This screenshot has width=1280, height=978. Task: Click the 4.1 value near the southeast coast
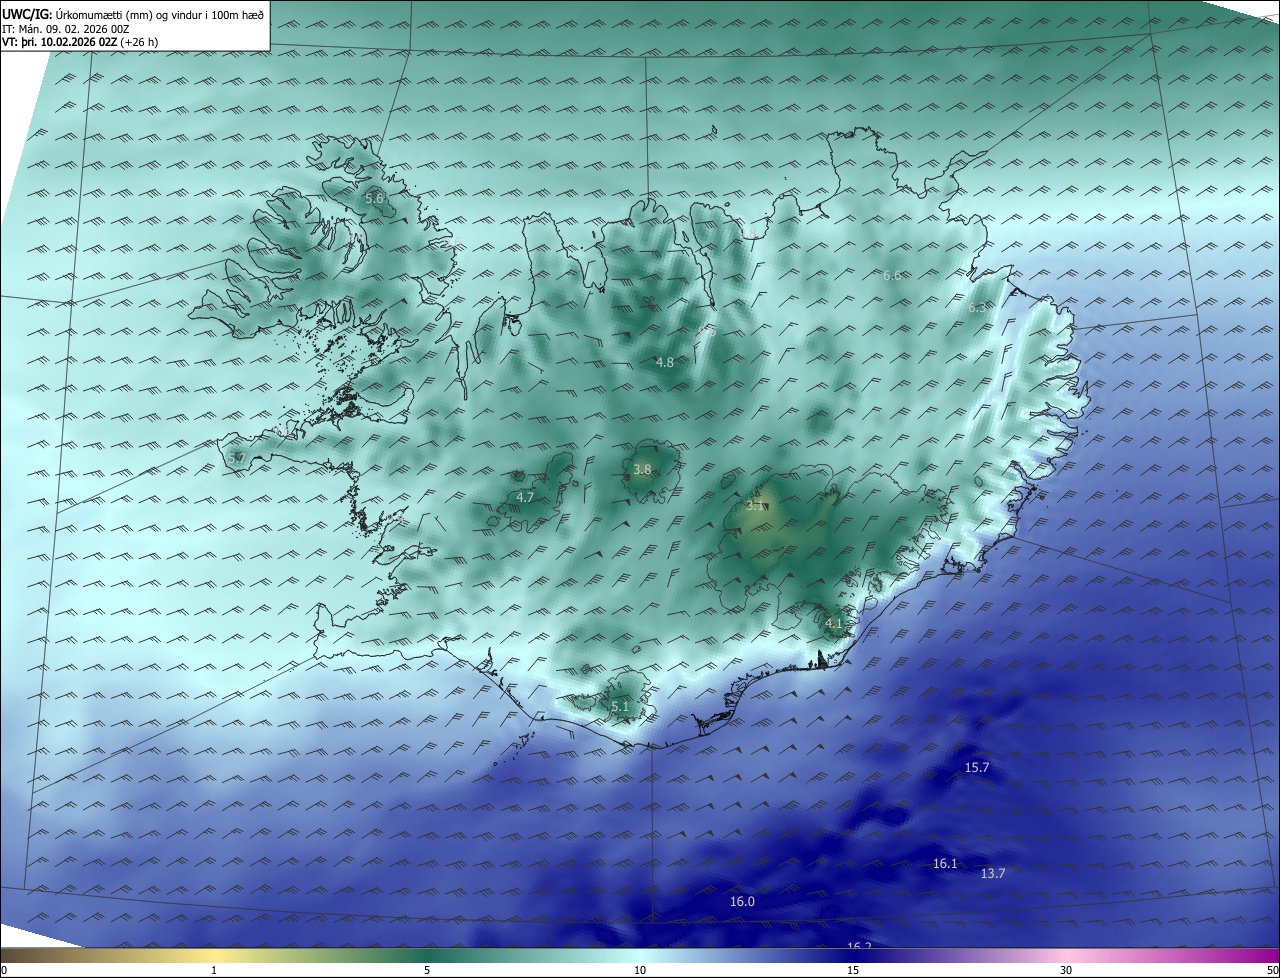[834, 623]
